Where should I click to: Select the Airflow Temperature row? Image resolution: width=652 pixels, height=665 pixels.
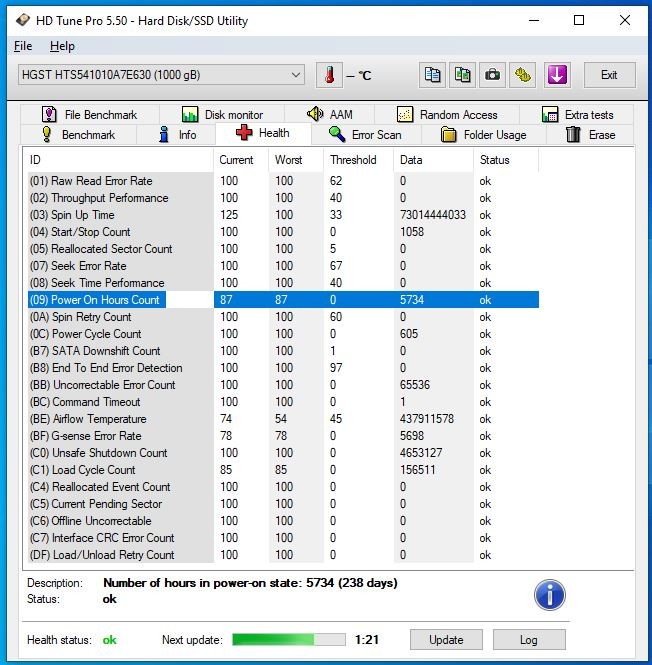[283, 419]
